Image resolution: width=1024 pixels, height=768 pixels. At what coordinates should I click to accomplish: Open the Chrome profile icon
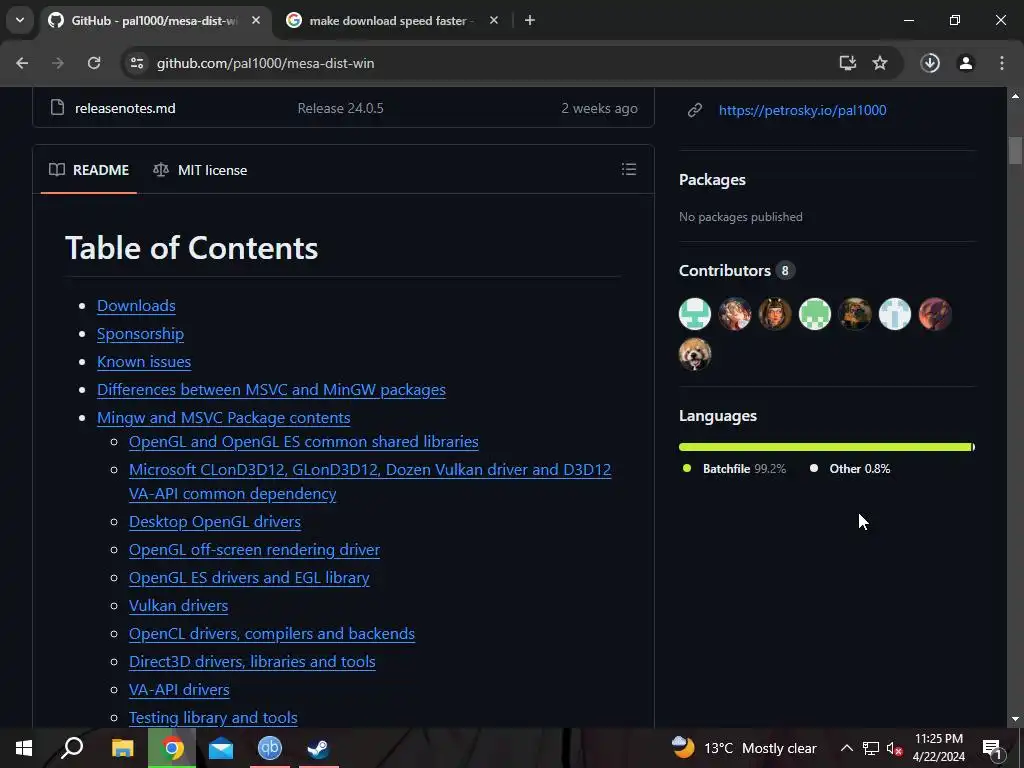point(966,63)
